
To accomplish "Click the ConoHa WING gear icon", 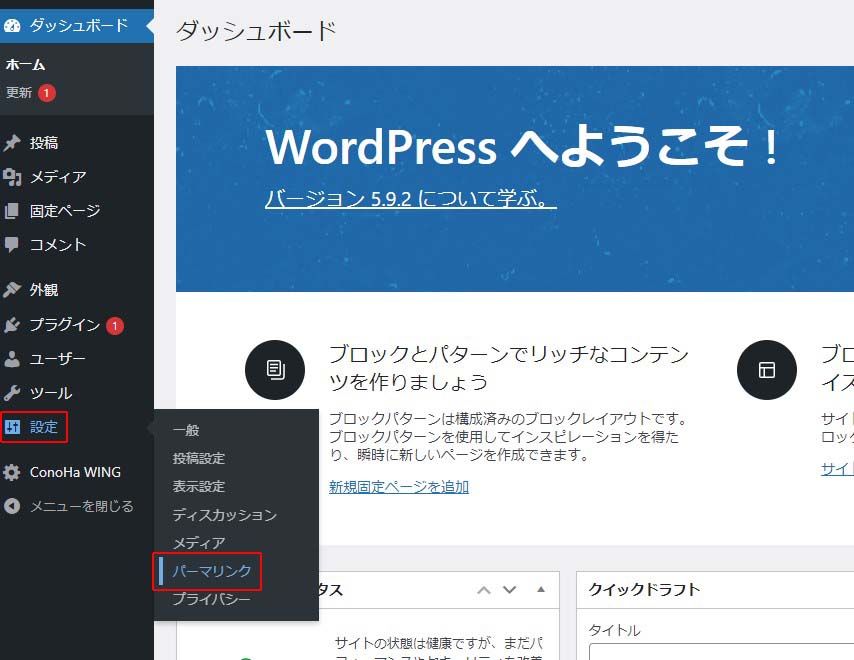I will click(x=12, y=472).
